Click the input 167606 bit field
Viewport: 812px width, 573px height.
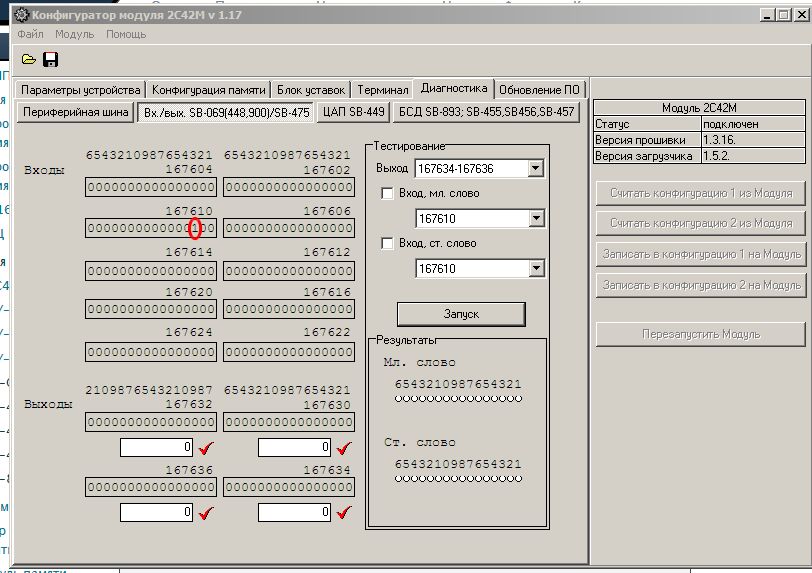click(x=289, y=228)
